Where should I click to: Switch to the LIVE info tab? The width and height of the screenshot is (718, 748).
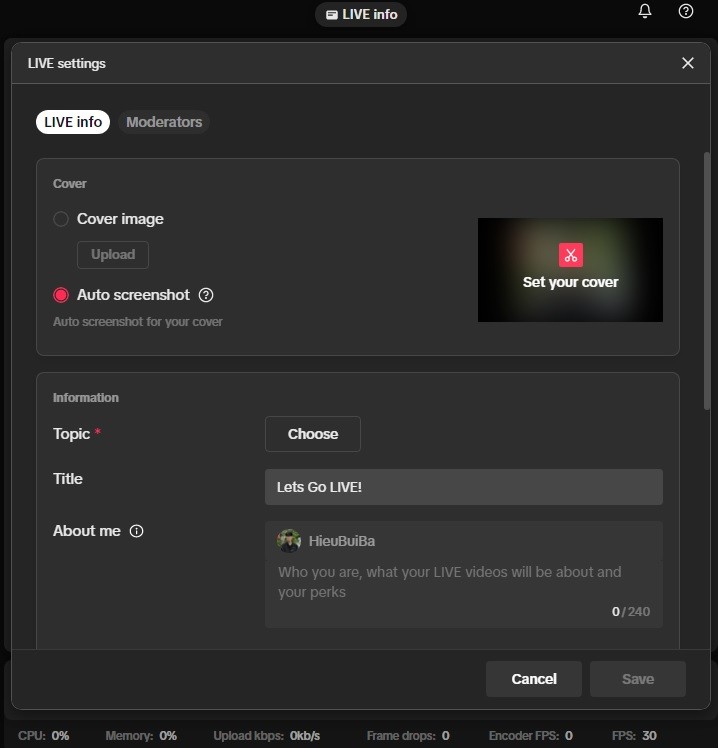[73, 122]
